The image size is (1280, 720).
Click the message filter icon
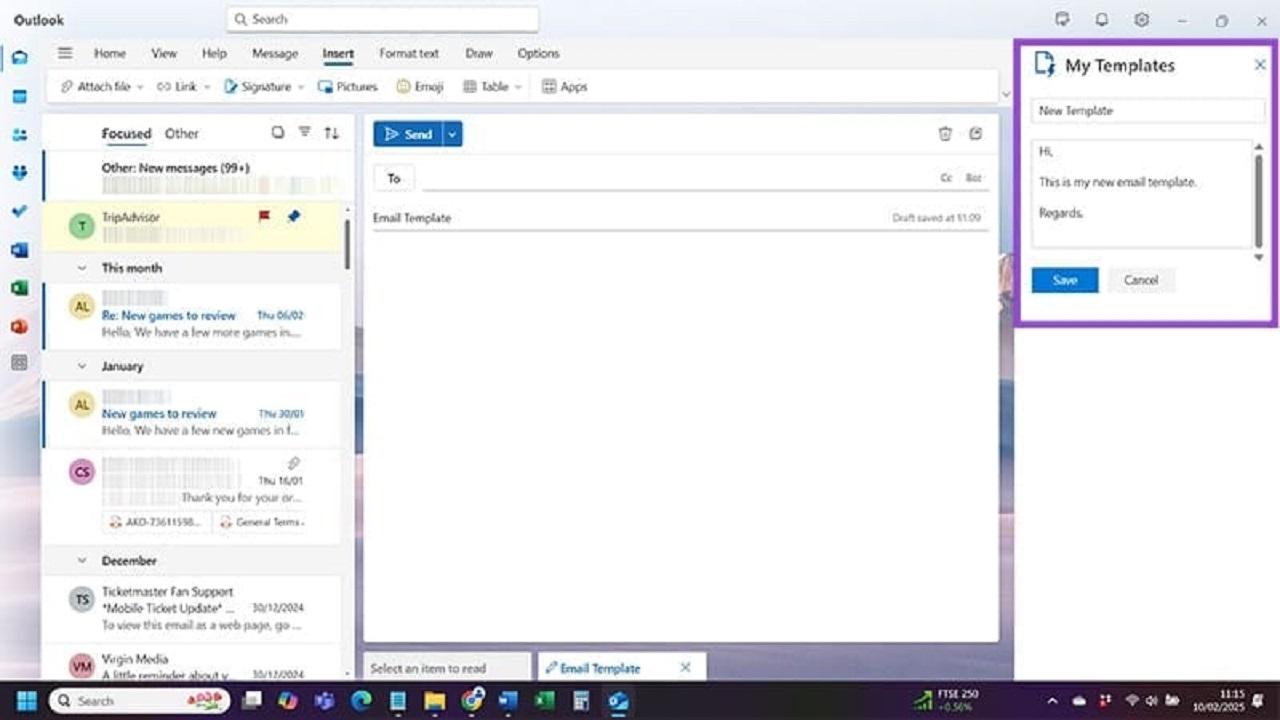click(x=305, y=133)
